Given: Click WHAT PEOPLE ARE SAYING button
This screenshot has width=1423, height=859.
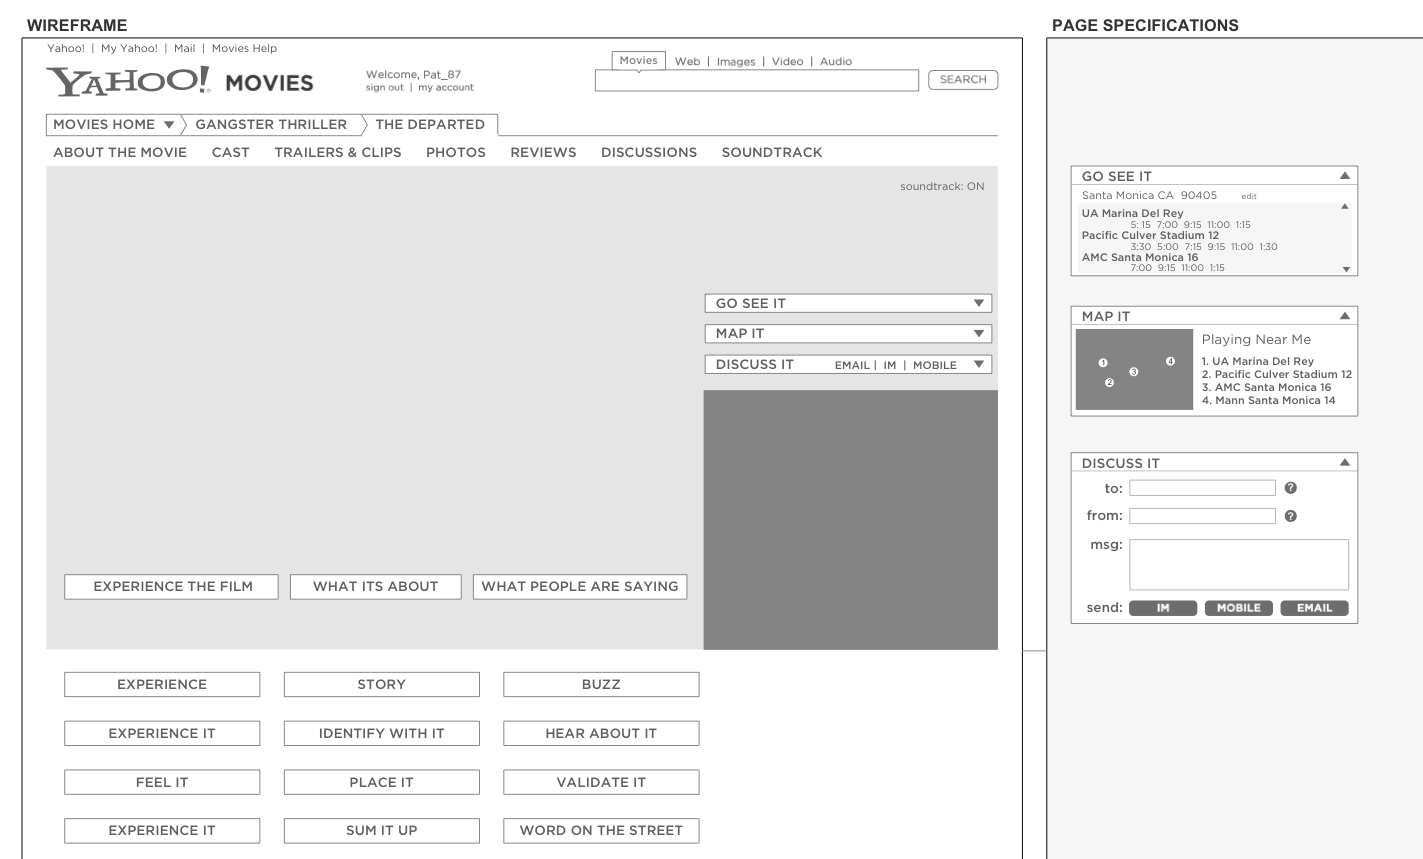Looking at the screenshot, I should point(580,587).
